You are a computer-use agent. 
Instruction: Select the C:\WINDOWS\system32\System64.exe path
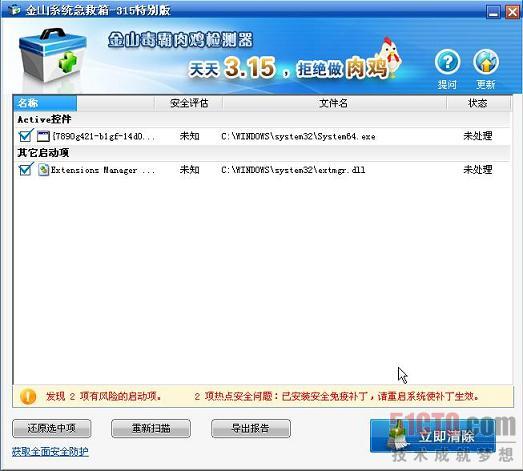pos(298,136)
